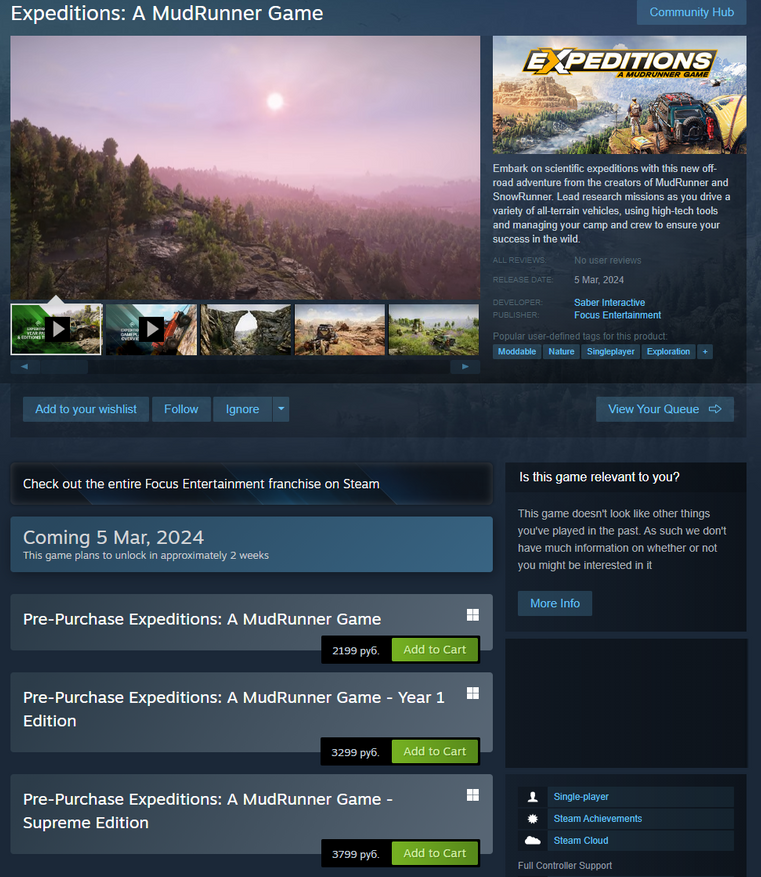Expand the Ignore options dropdown arrow
This screenshot has width=761, height=877.
coord(281,409)
